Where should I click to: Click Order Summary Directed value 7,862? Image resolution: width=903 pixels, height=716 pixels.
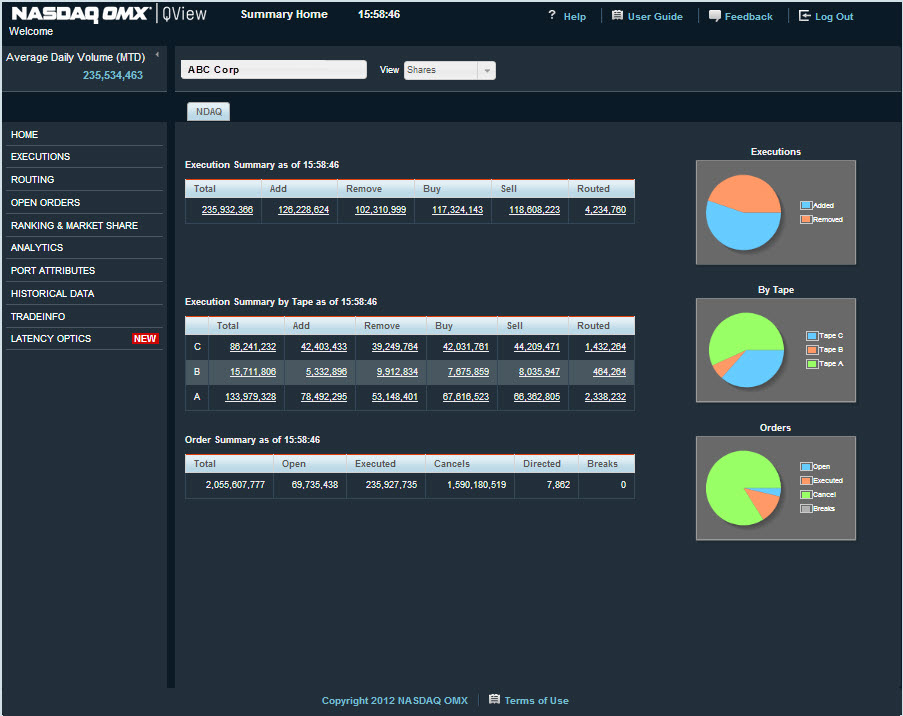[x=558, y=485]
